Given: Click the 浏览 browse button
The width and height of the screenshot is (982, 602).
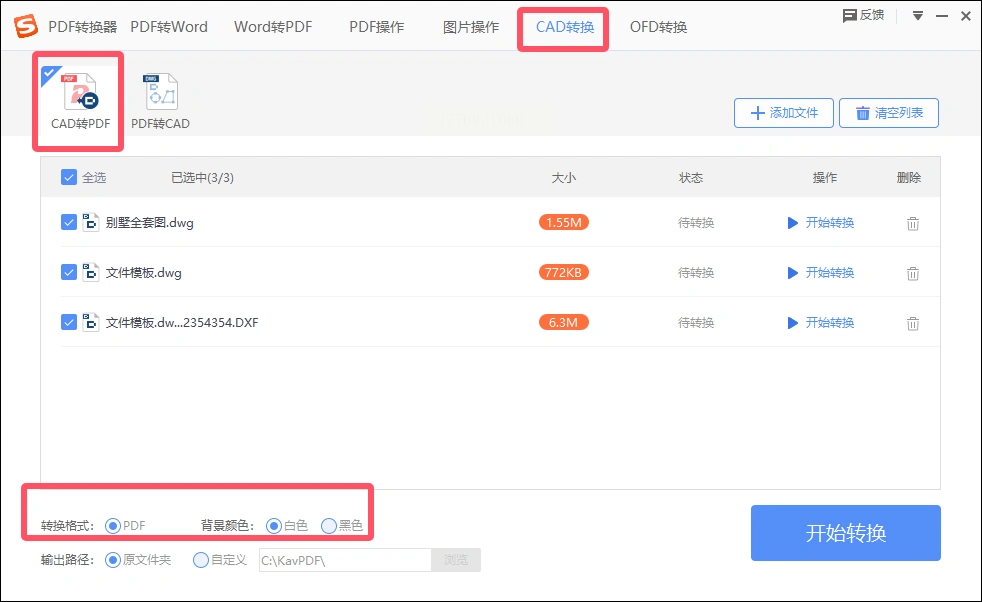Looking at the screenshot, I should click(x=456, y=559).
